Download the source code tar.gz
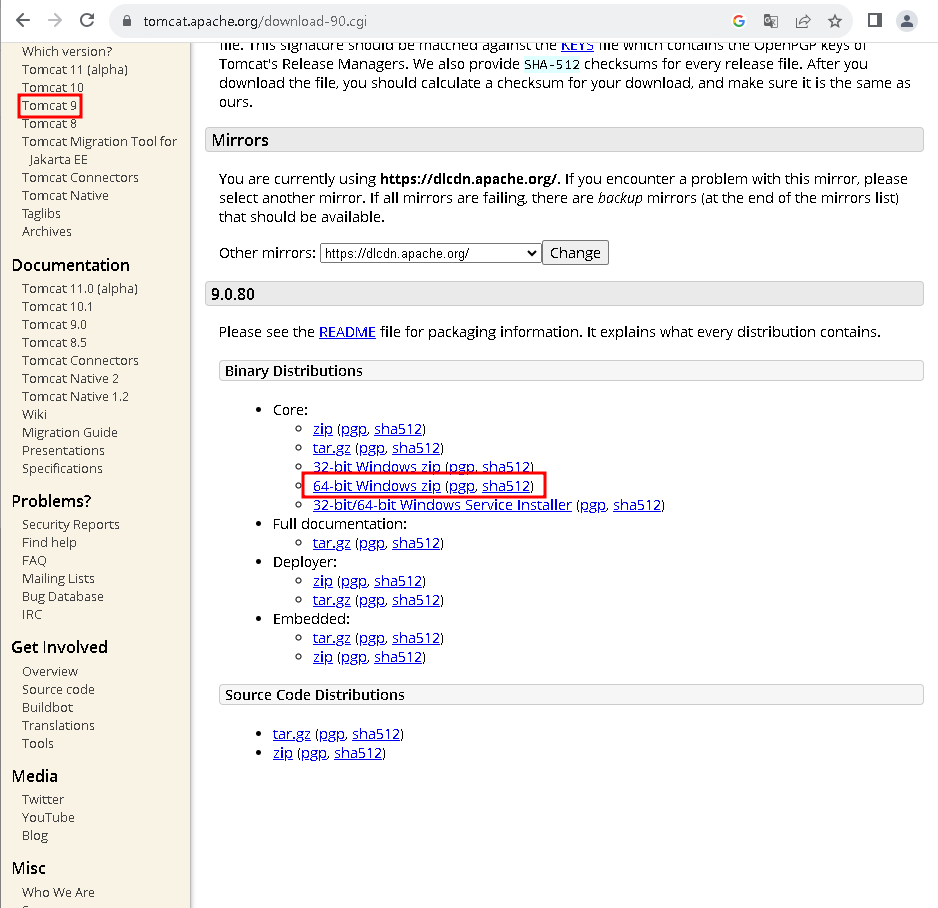 (291, 734)
